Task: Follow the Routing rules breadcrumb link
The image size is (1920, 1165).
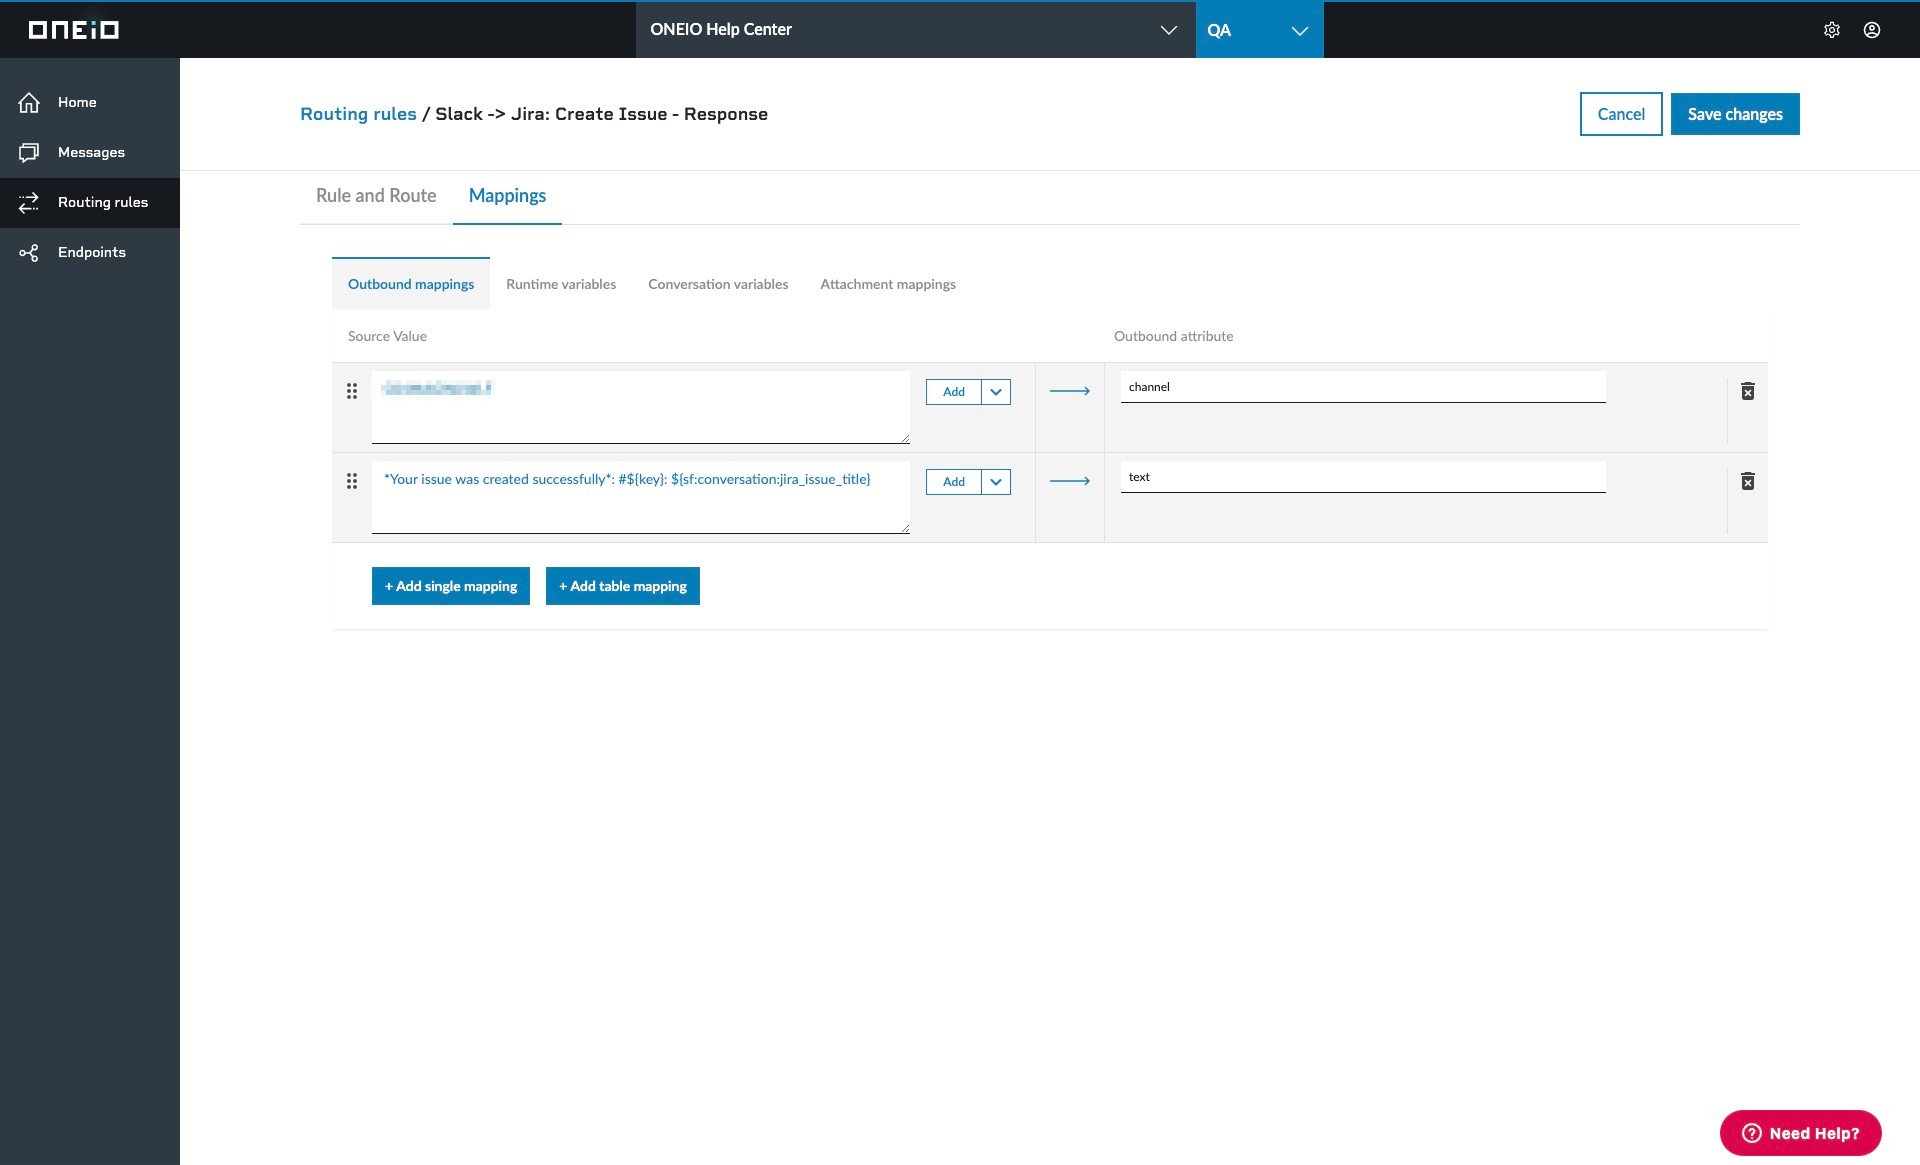Action: tap(358, 114)
